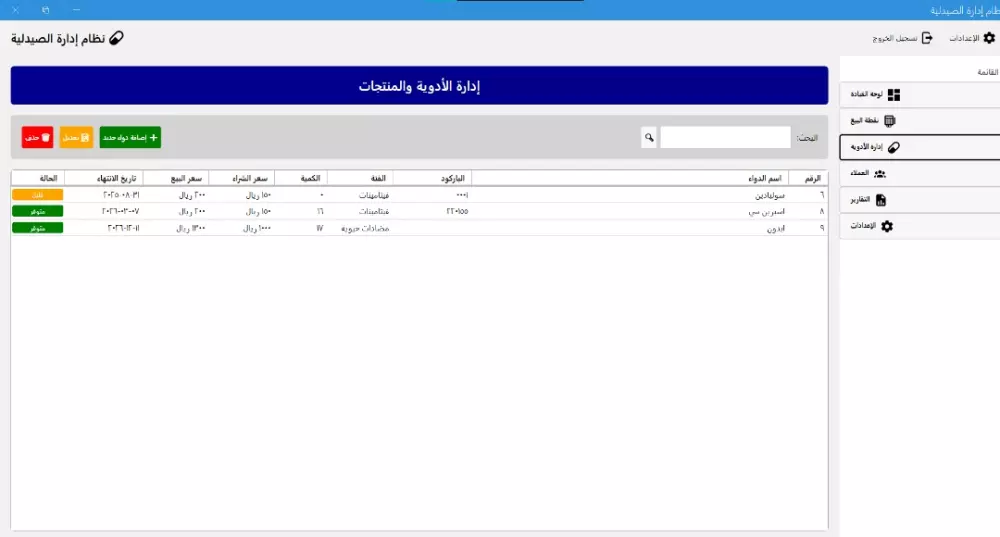The height and width of the screenshot is (537, 1000).
Task: Open Settings (الإعدادات) in the sidebar menu
Action: point(920,226)
